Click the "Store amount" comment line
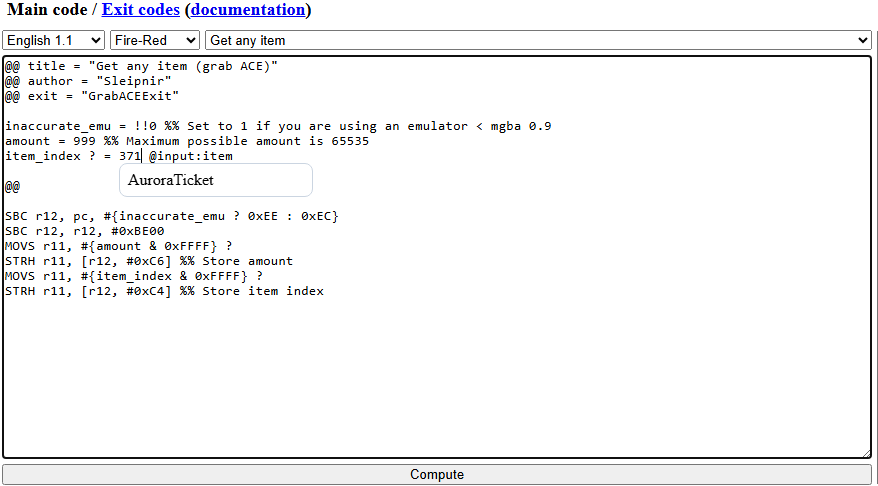Viewport: 878px width, 486px height. click(x=149, y=261)
